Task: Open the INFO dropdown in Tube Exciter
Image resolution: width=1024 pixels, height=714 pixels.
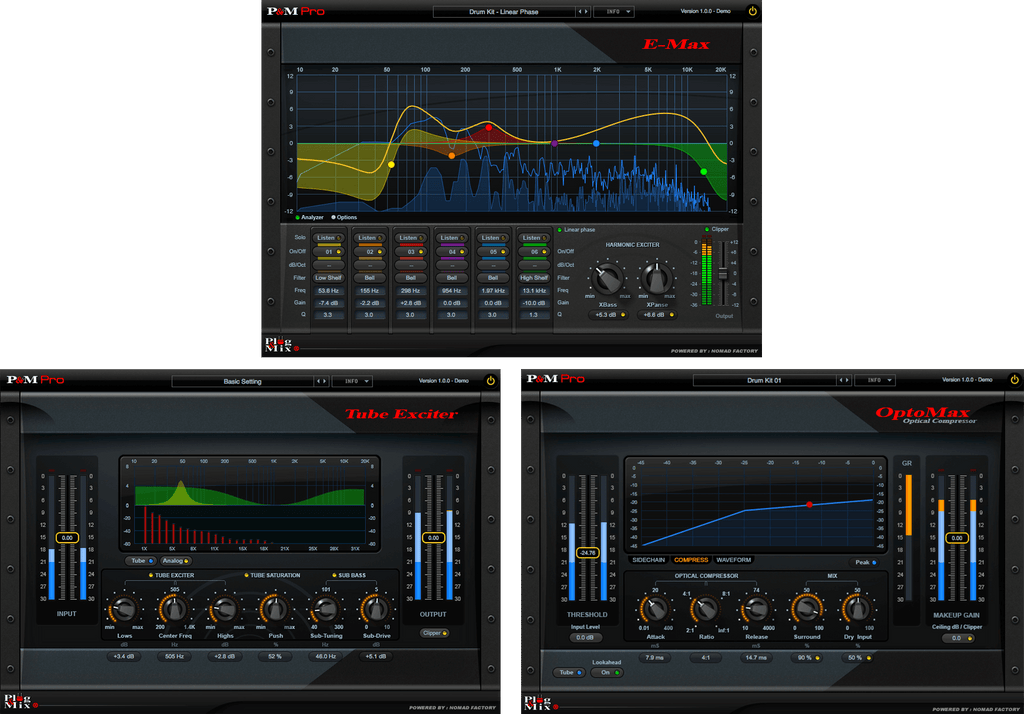Action: tap(352, 381)
